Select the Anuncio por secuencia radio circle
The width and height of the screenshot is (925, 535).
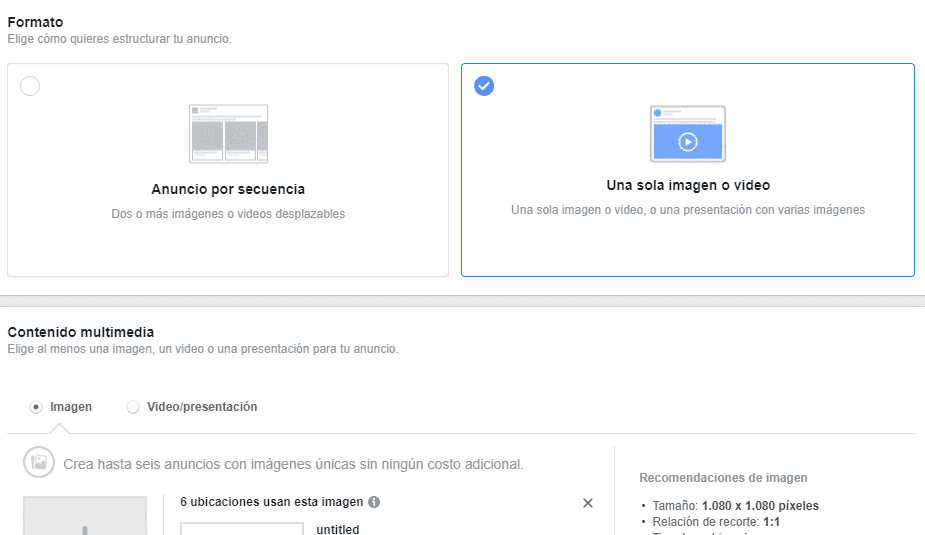(30, 86)
